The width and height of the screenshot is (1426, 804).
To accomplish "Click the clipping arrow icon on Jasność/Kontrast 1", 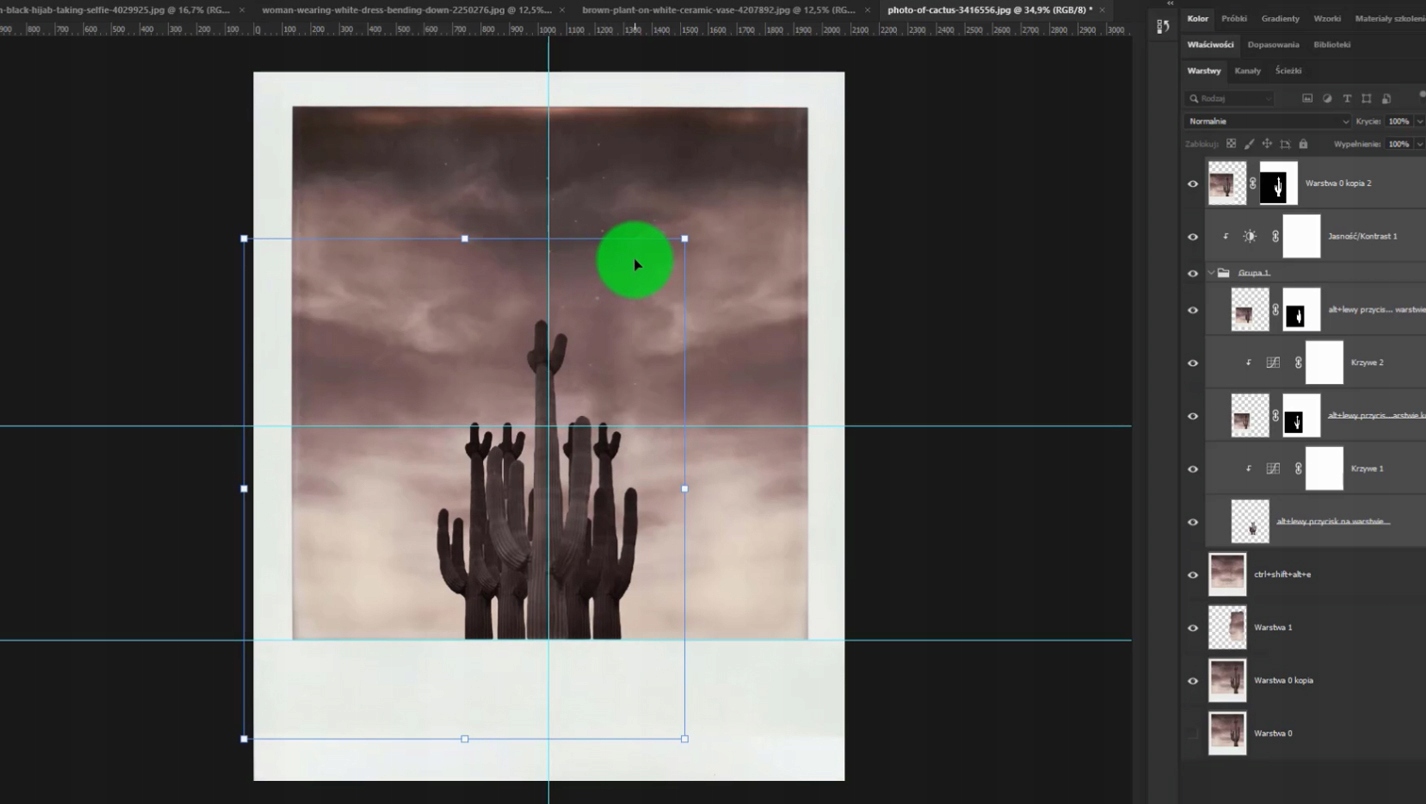I will point(1226,237).
